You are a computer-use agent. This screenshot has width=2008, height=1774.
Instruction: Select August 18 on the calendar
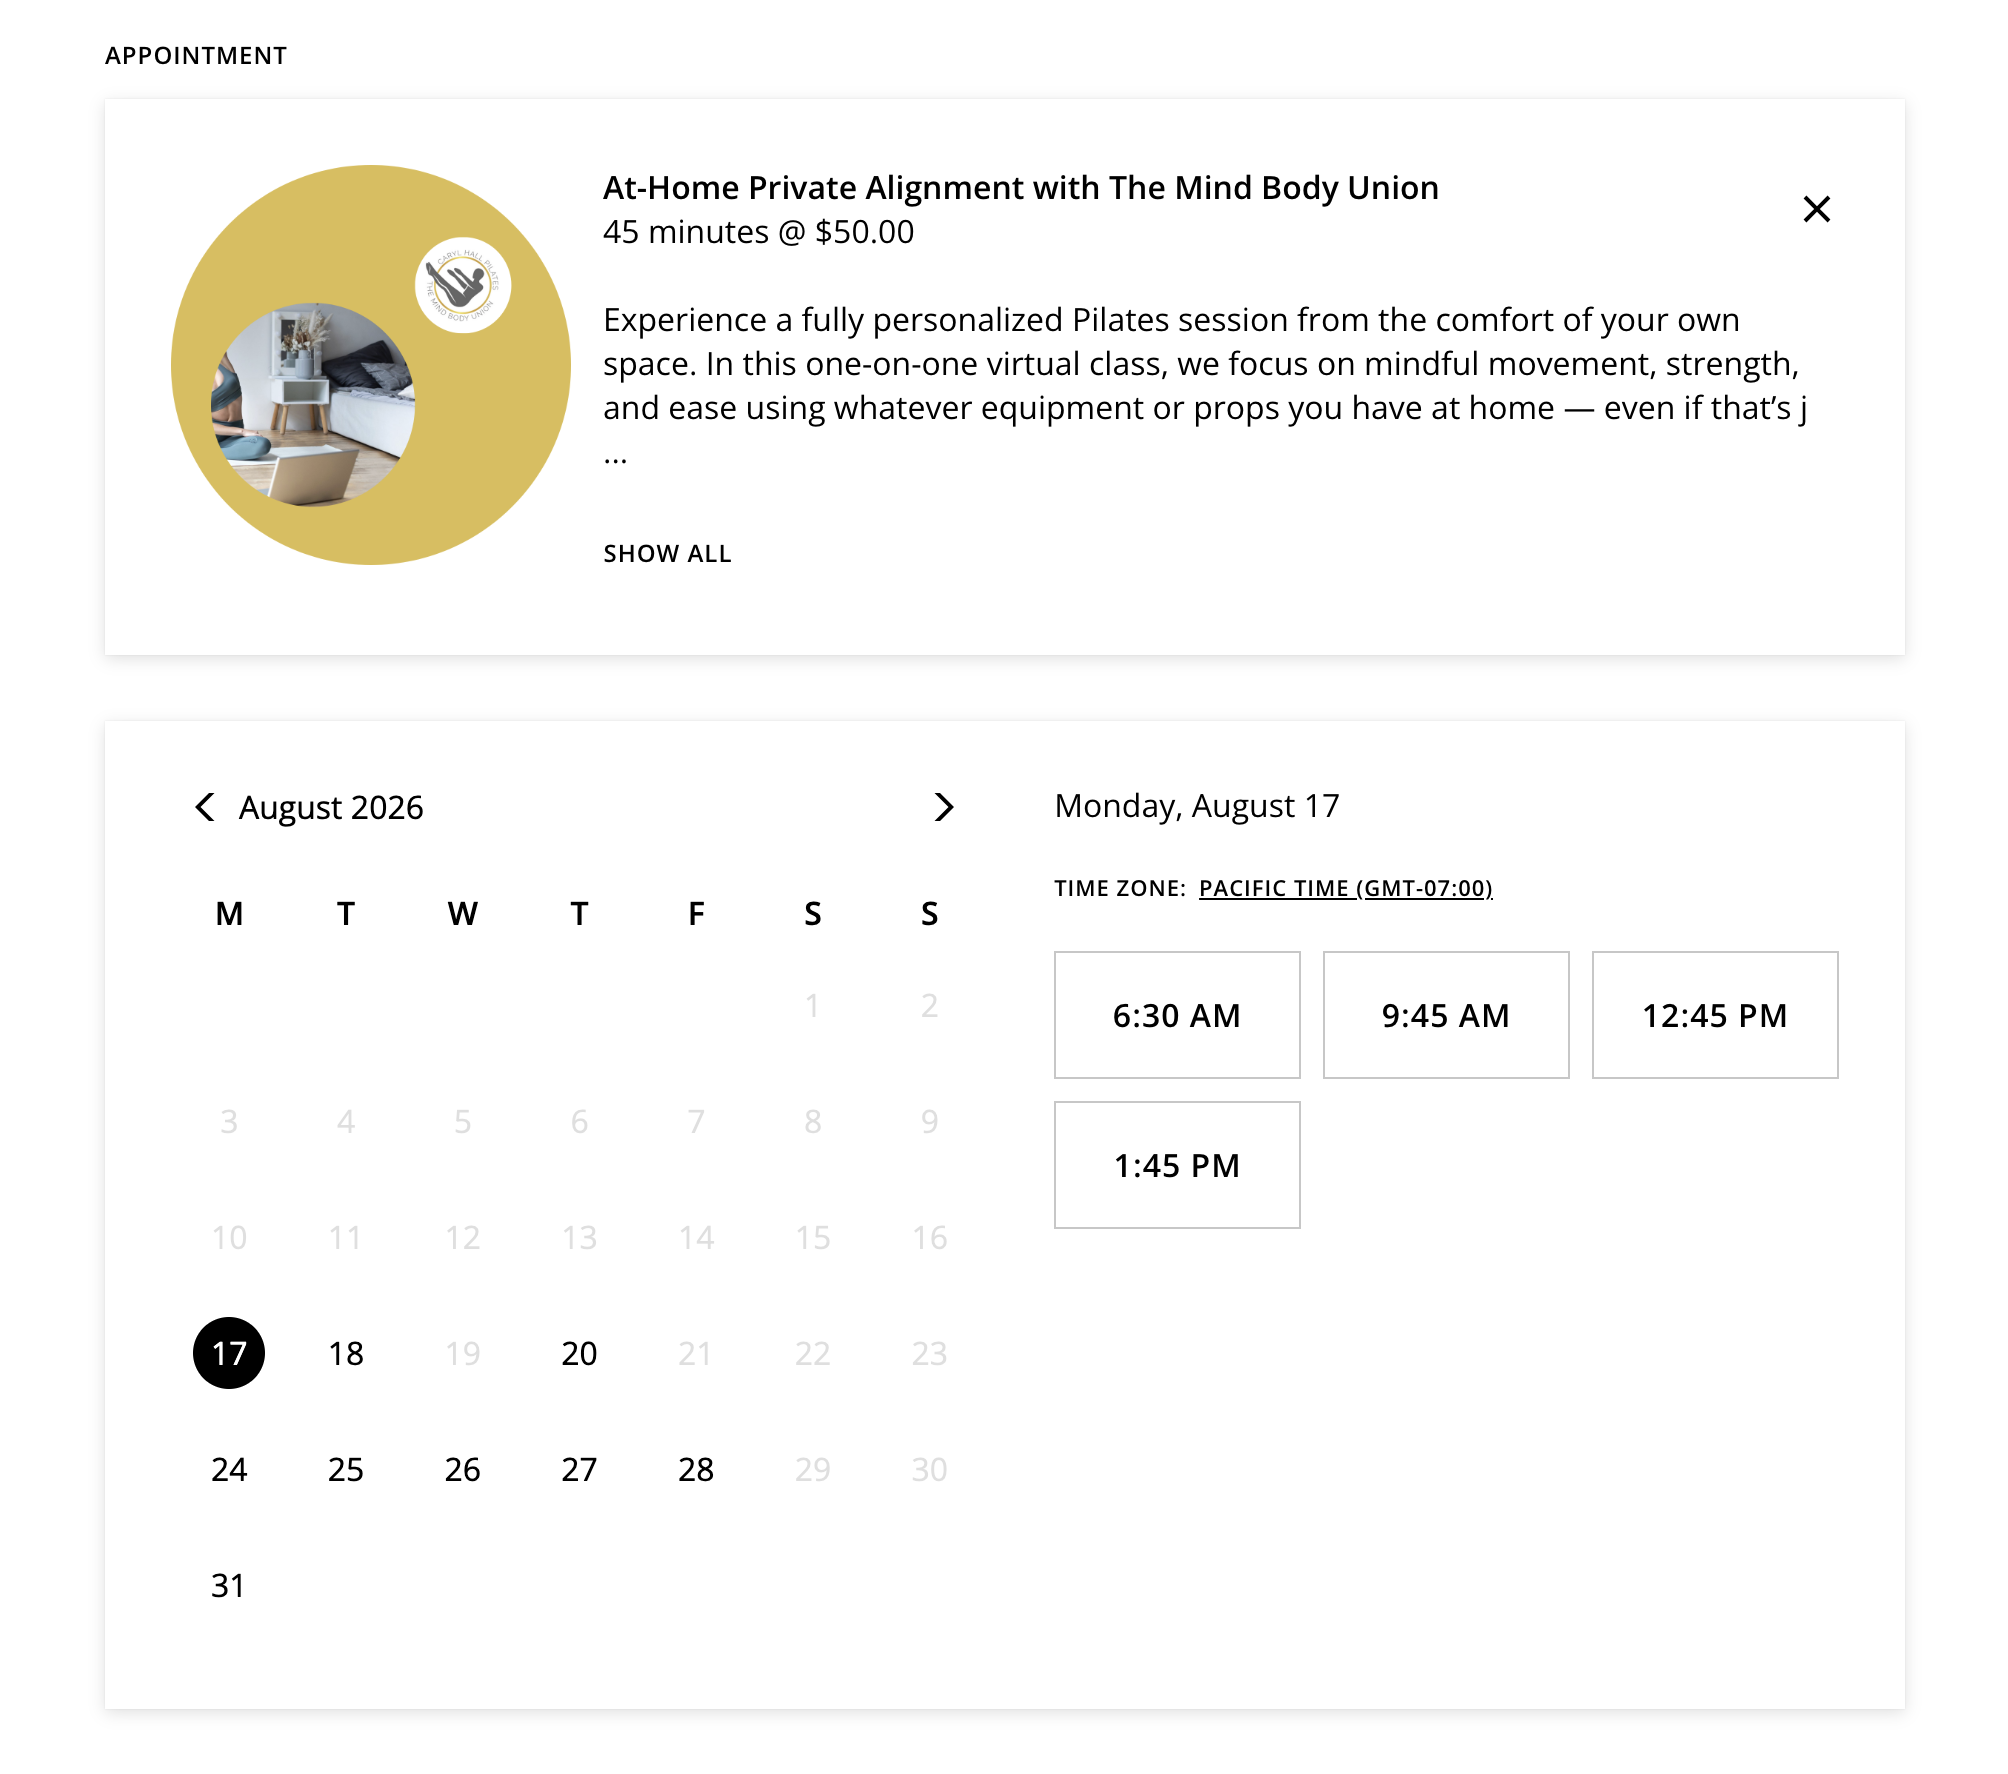coord(346,1353)
